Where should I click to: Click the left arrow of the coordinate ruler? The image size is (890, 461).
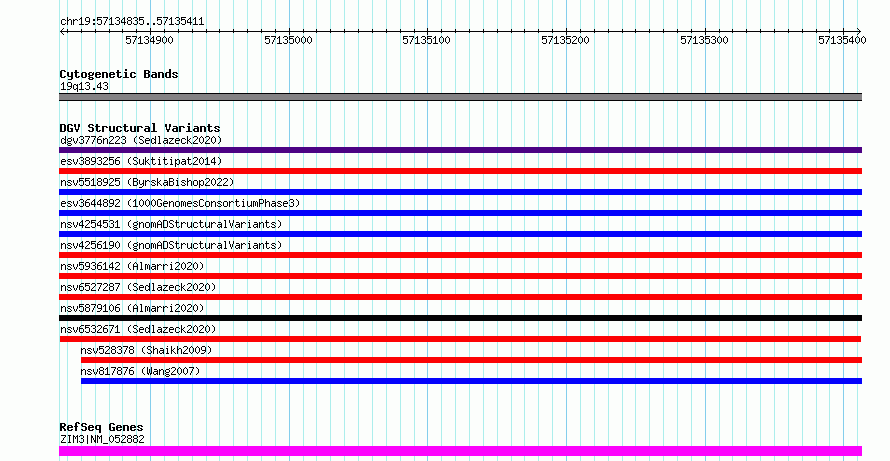pyautogui.click(x=62, y=31)
